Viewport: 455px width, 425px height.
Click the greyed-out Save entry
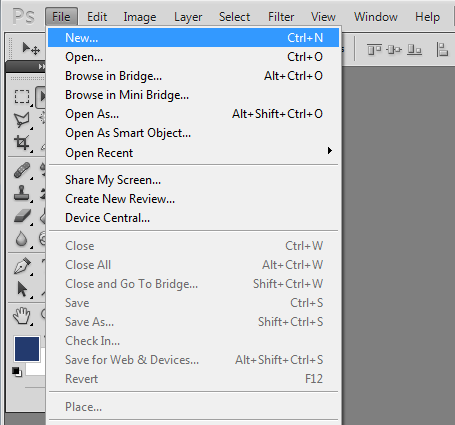coord(194,303)
